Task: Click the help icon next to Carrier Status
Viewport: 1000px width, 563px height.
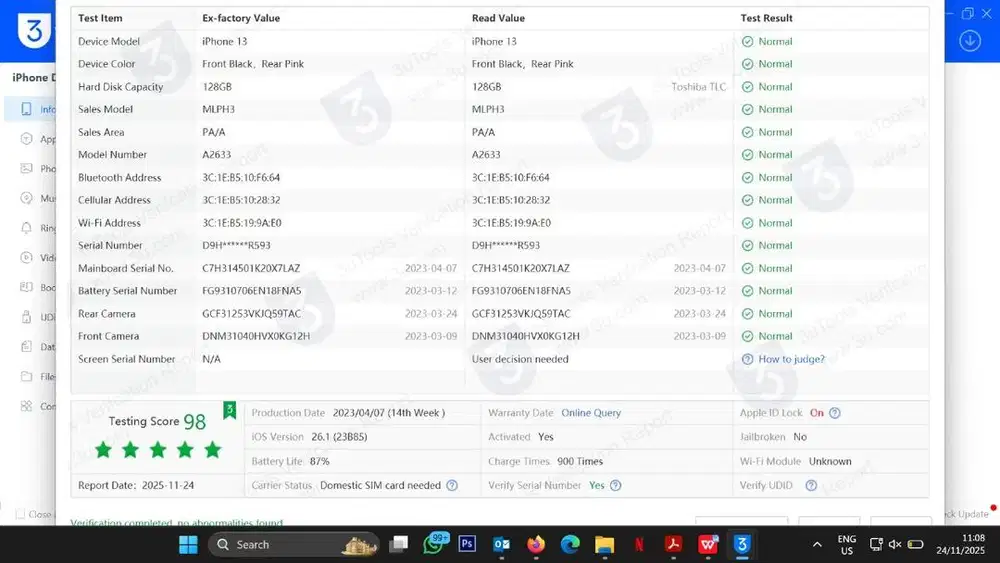Action: coord(452,486)
